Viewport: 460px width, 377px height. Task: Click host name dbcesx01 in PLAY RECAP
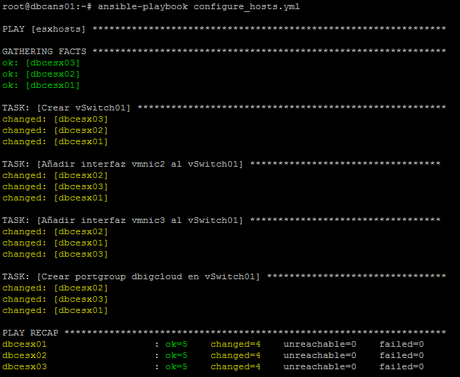tap(24, 344)
